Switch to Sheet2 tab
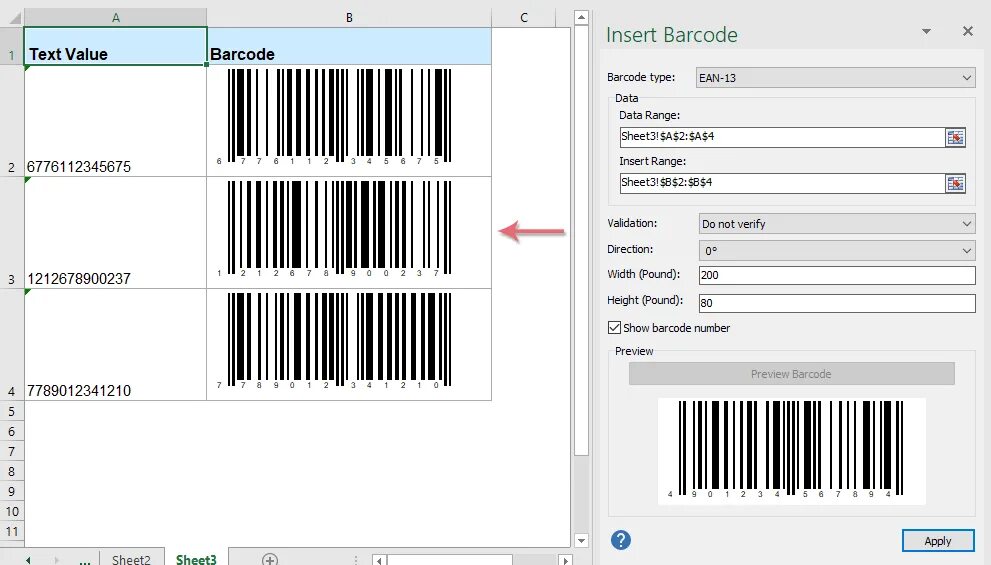991x565 pixels. 131,559
